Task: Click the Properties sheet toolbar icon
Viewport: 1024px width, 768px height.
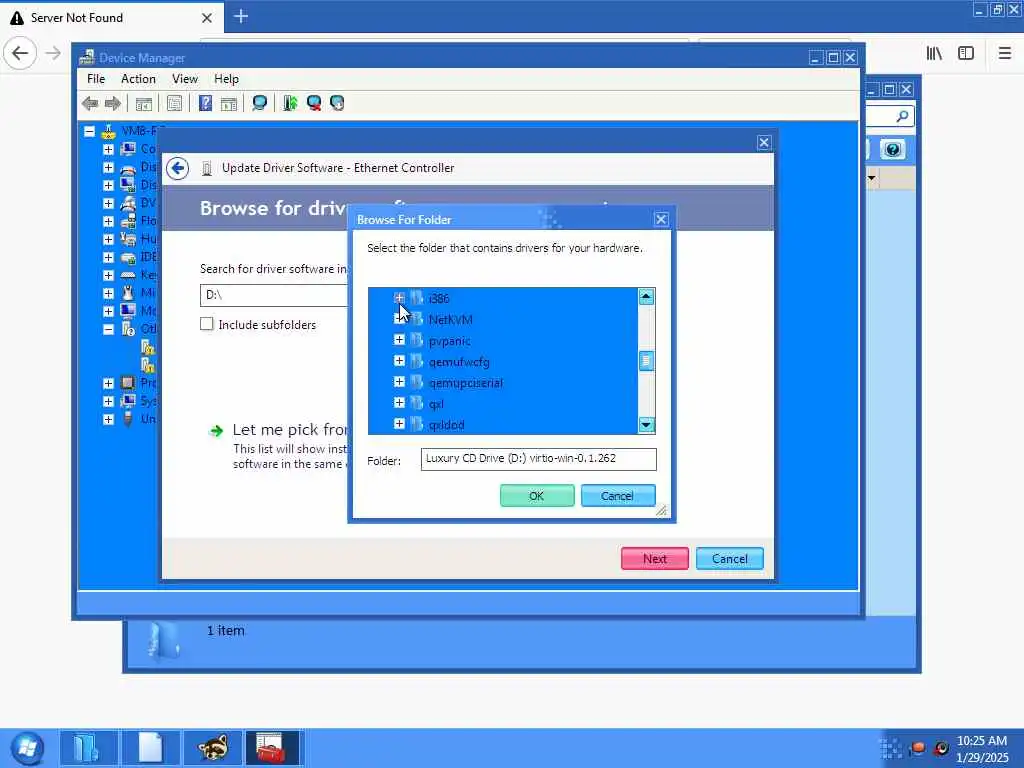Action: [174, 103]
